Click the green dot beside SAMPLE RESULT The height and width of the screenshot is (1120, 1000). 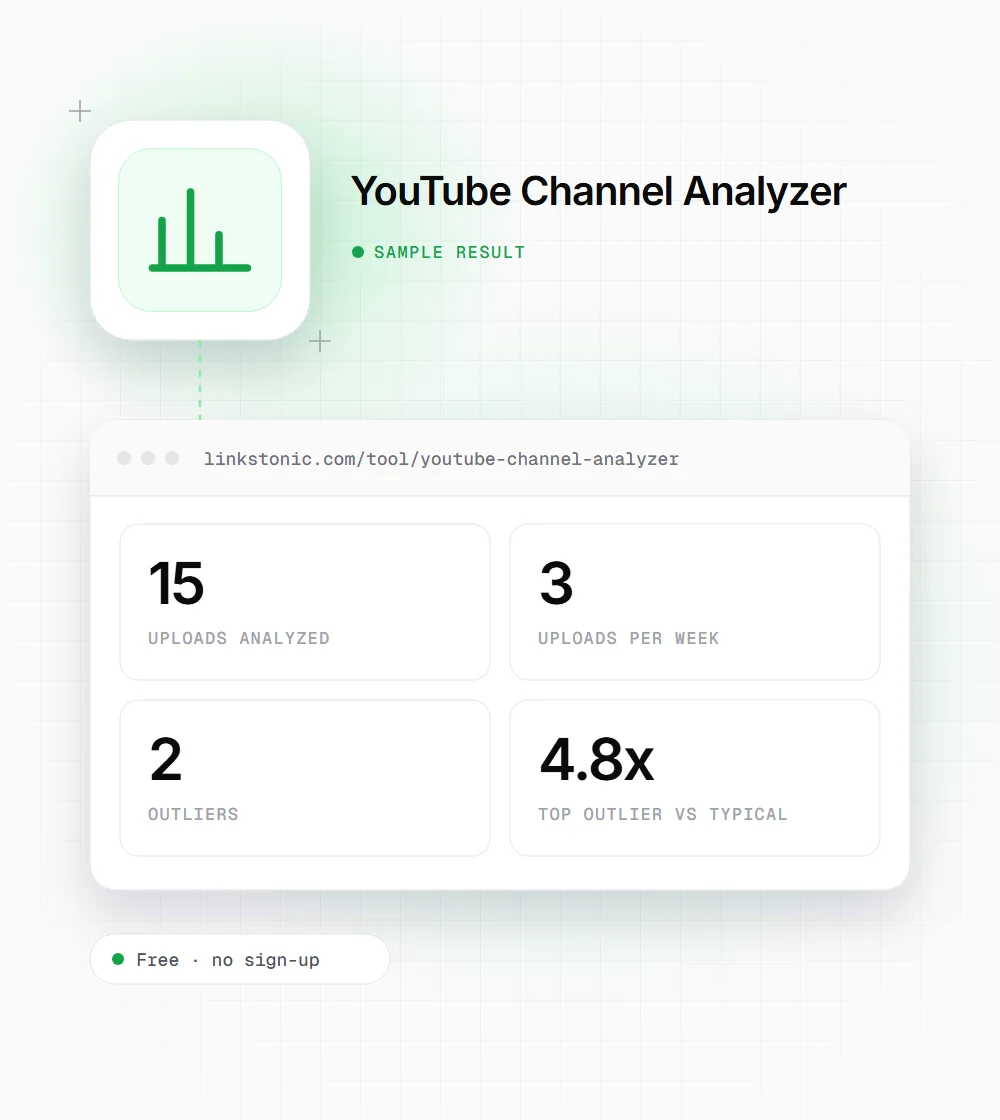[358, 252]
